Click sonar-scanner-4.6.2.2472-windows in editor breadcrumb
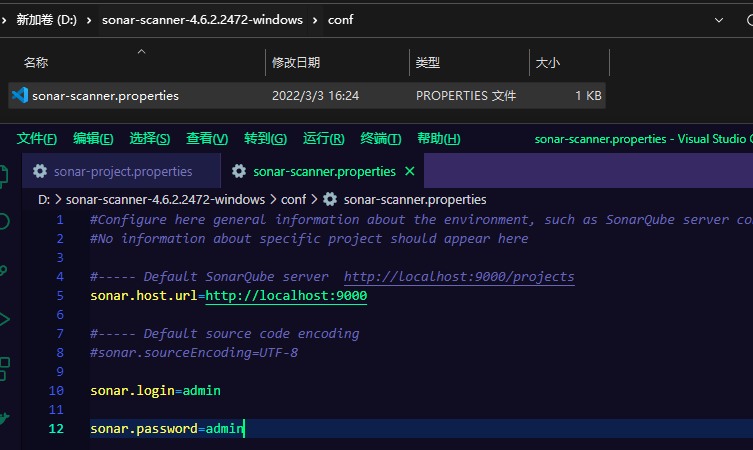Screen dimensions: 753x450 [165, 199]
